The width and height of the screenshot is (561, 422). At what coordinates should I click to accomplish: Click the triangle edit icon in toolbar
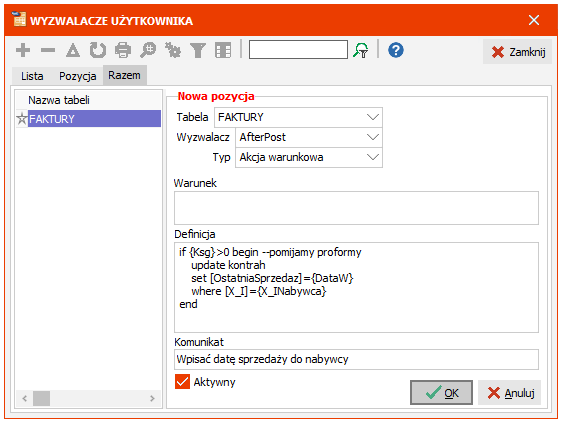click(x=73, y=50)
